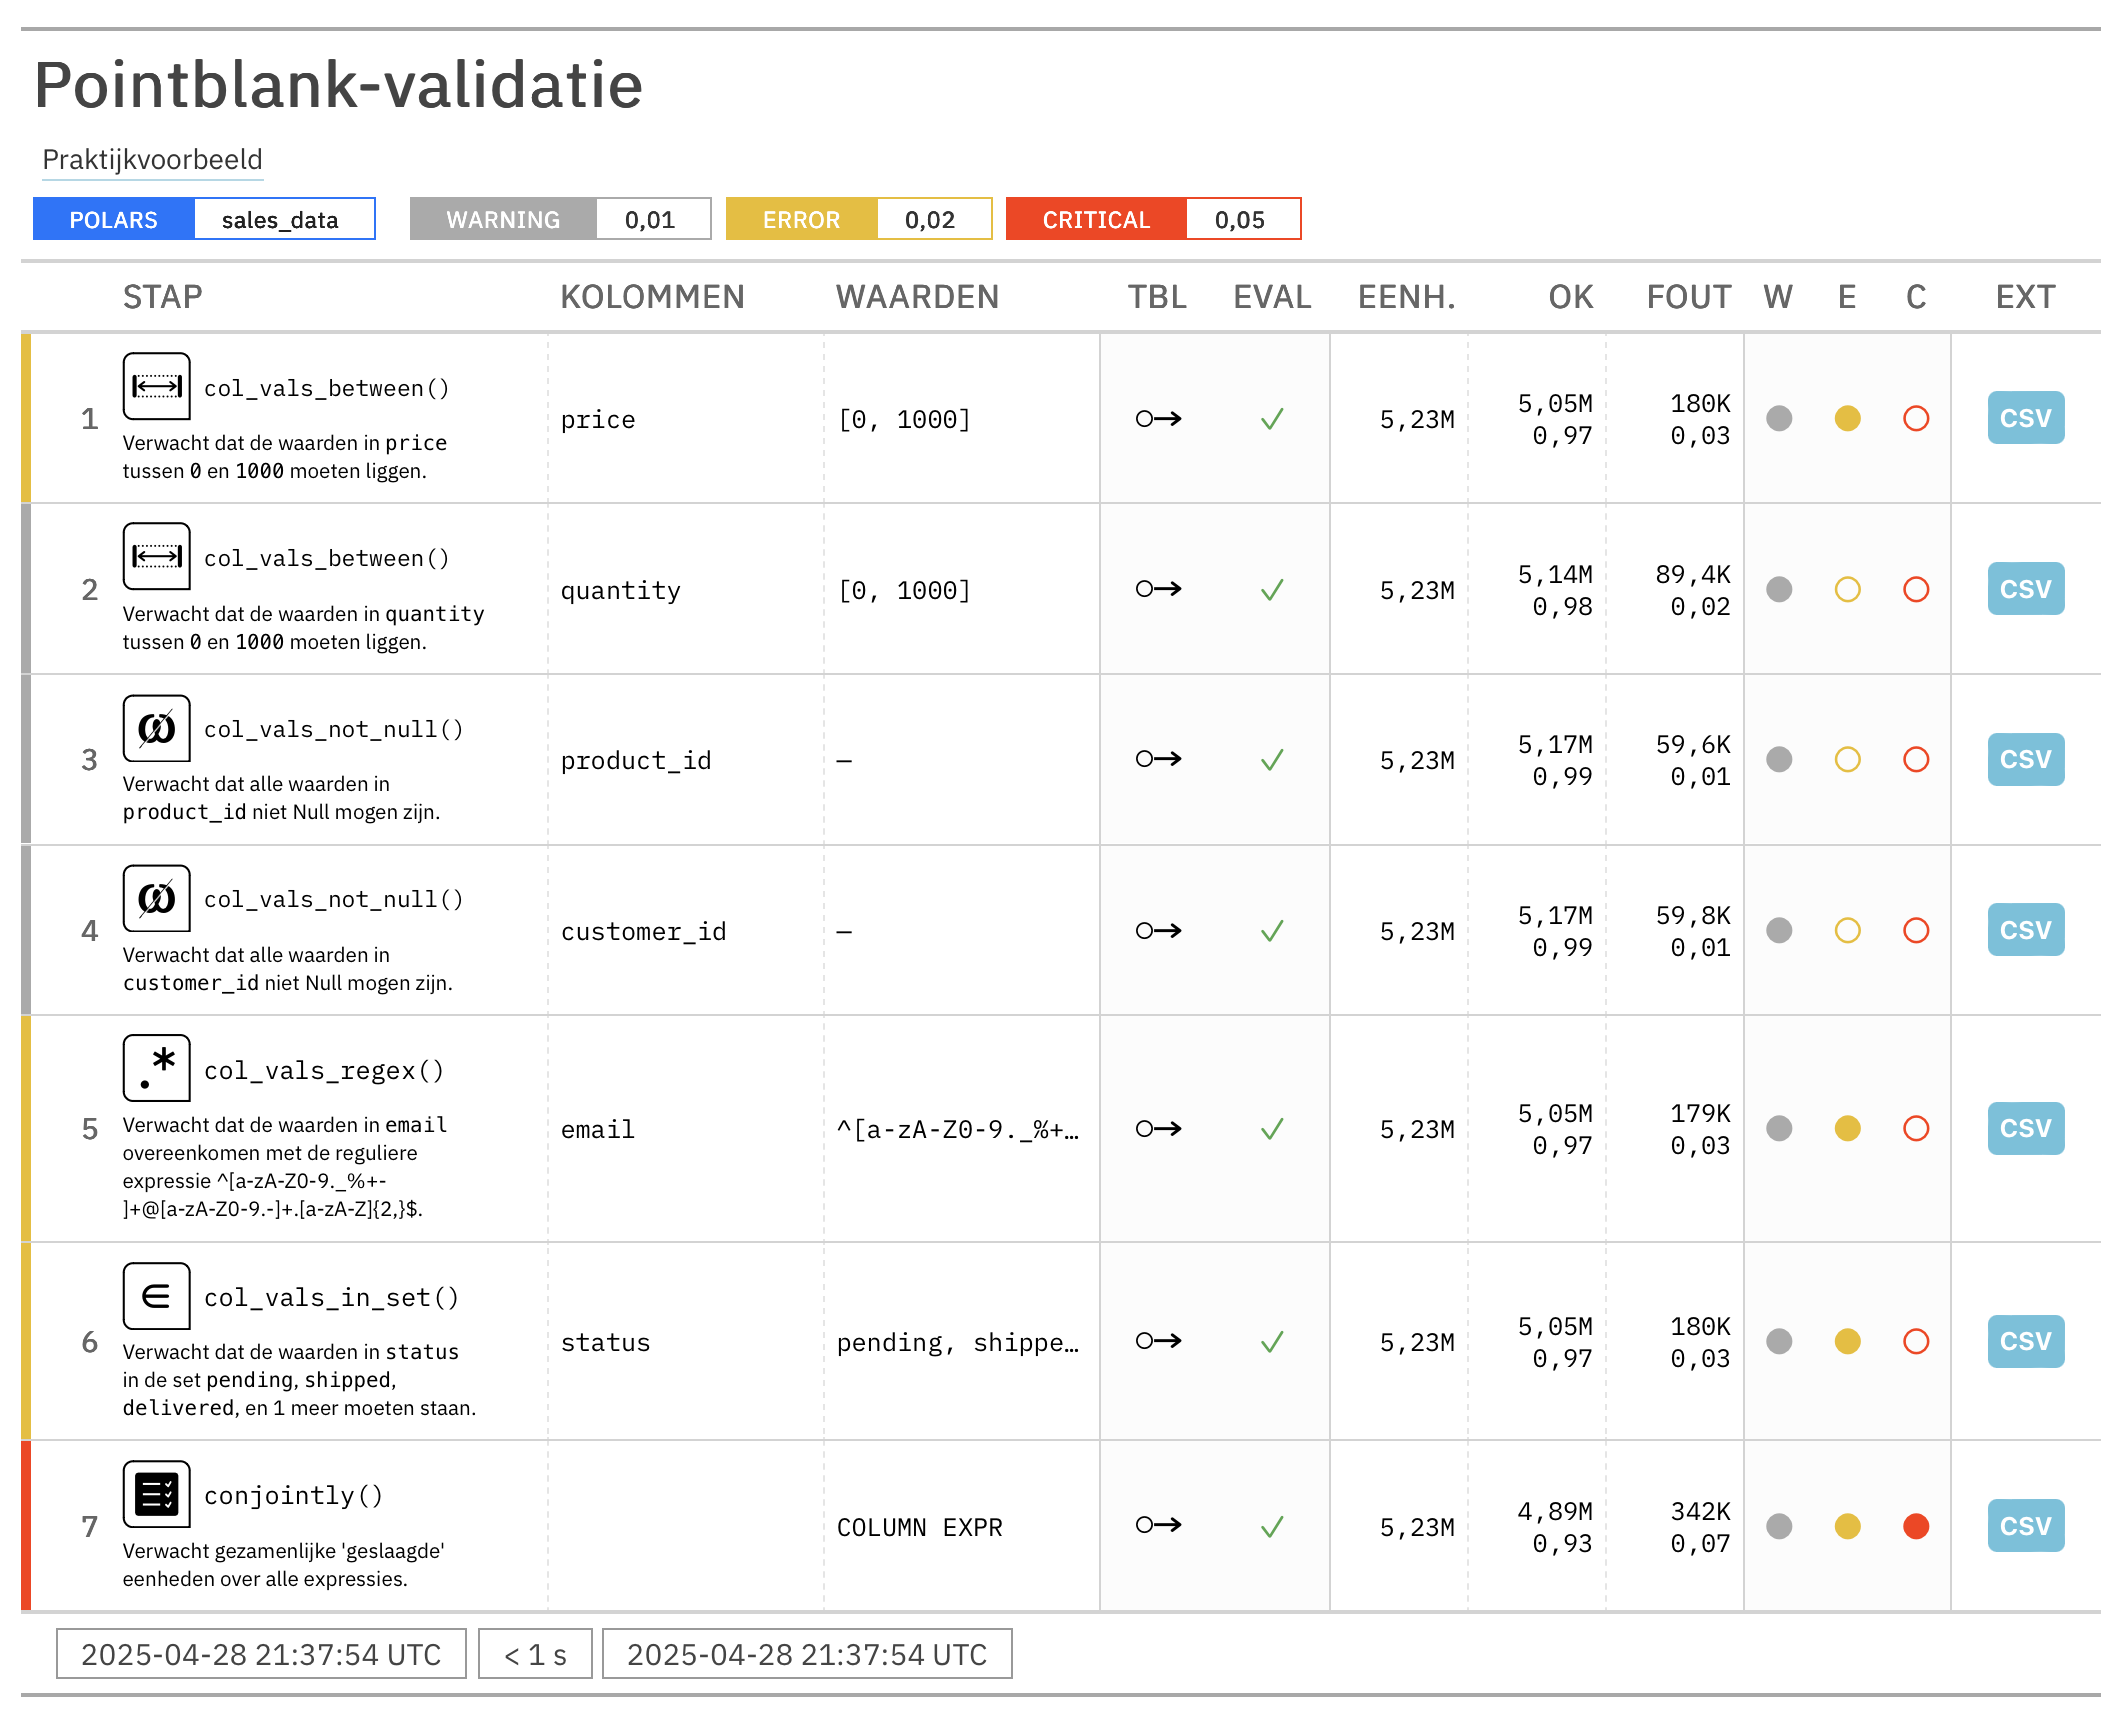Click the col_vals_between icon in step 1

[156, 386]
